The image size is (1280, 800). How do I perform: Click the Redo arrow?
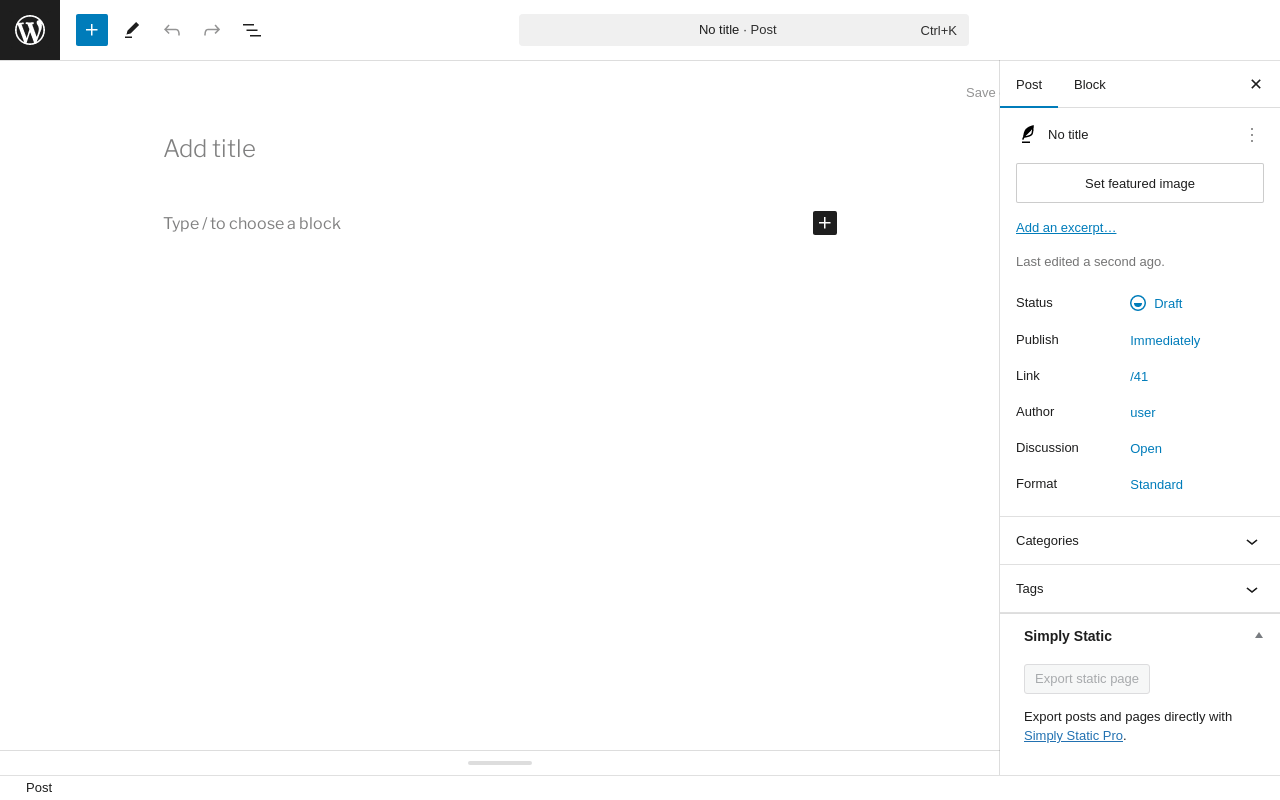point(212,30)
